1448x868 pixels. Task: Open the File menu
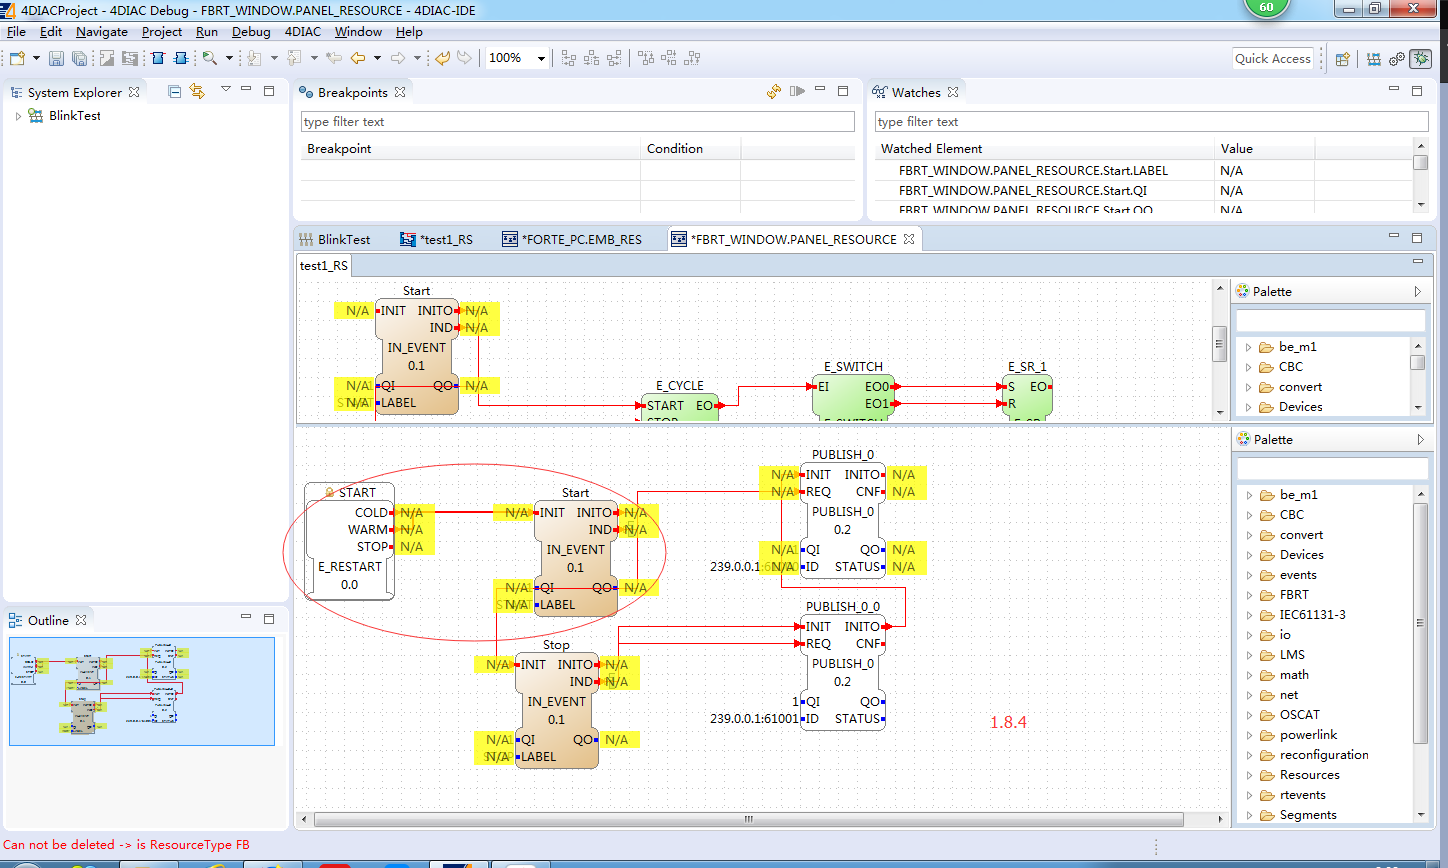pyautogui.click(x=16, y=32)
